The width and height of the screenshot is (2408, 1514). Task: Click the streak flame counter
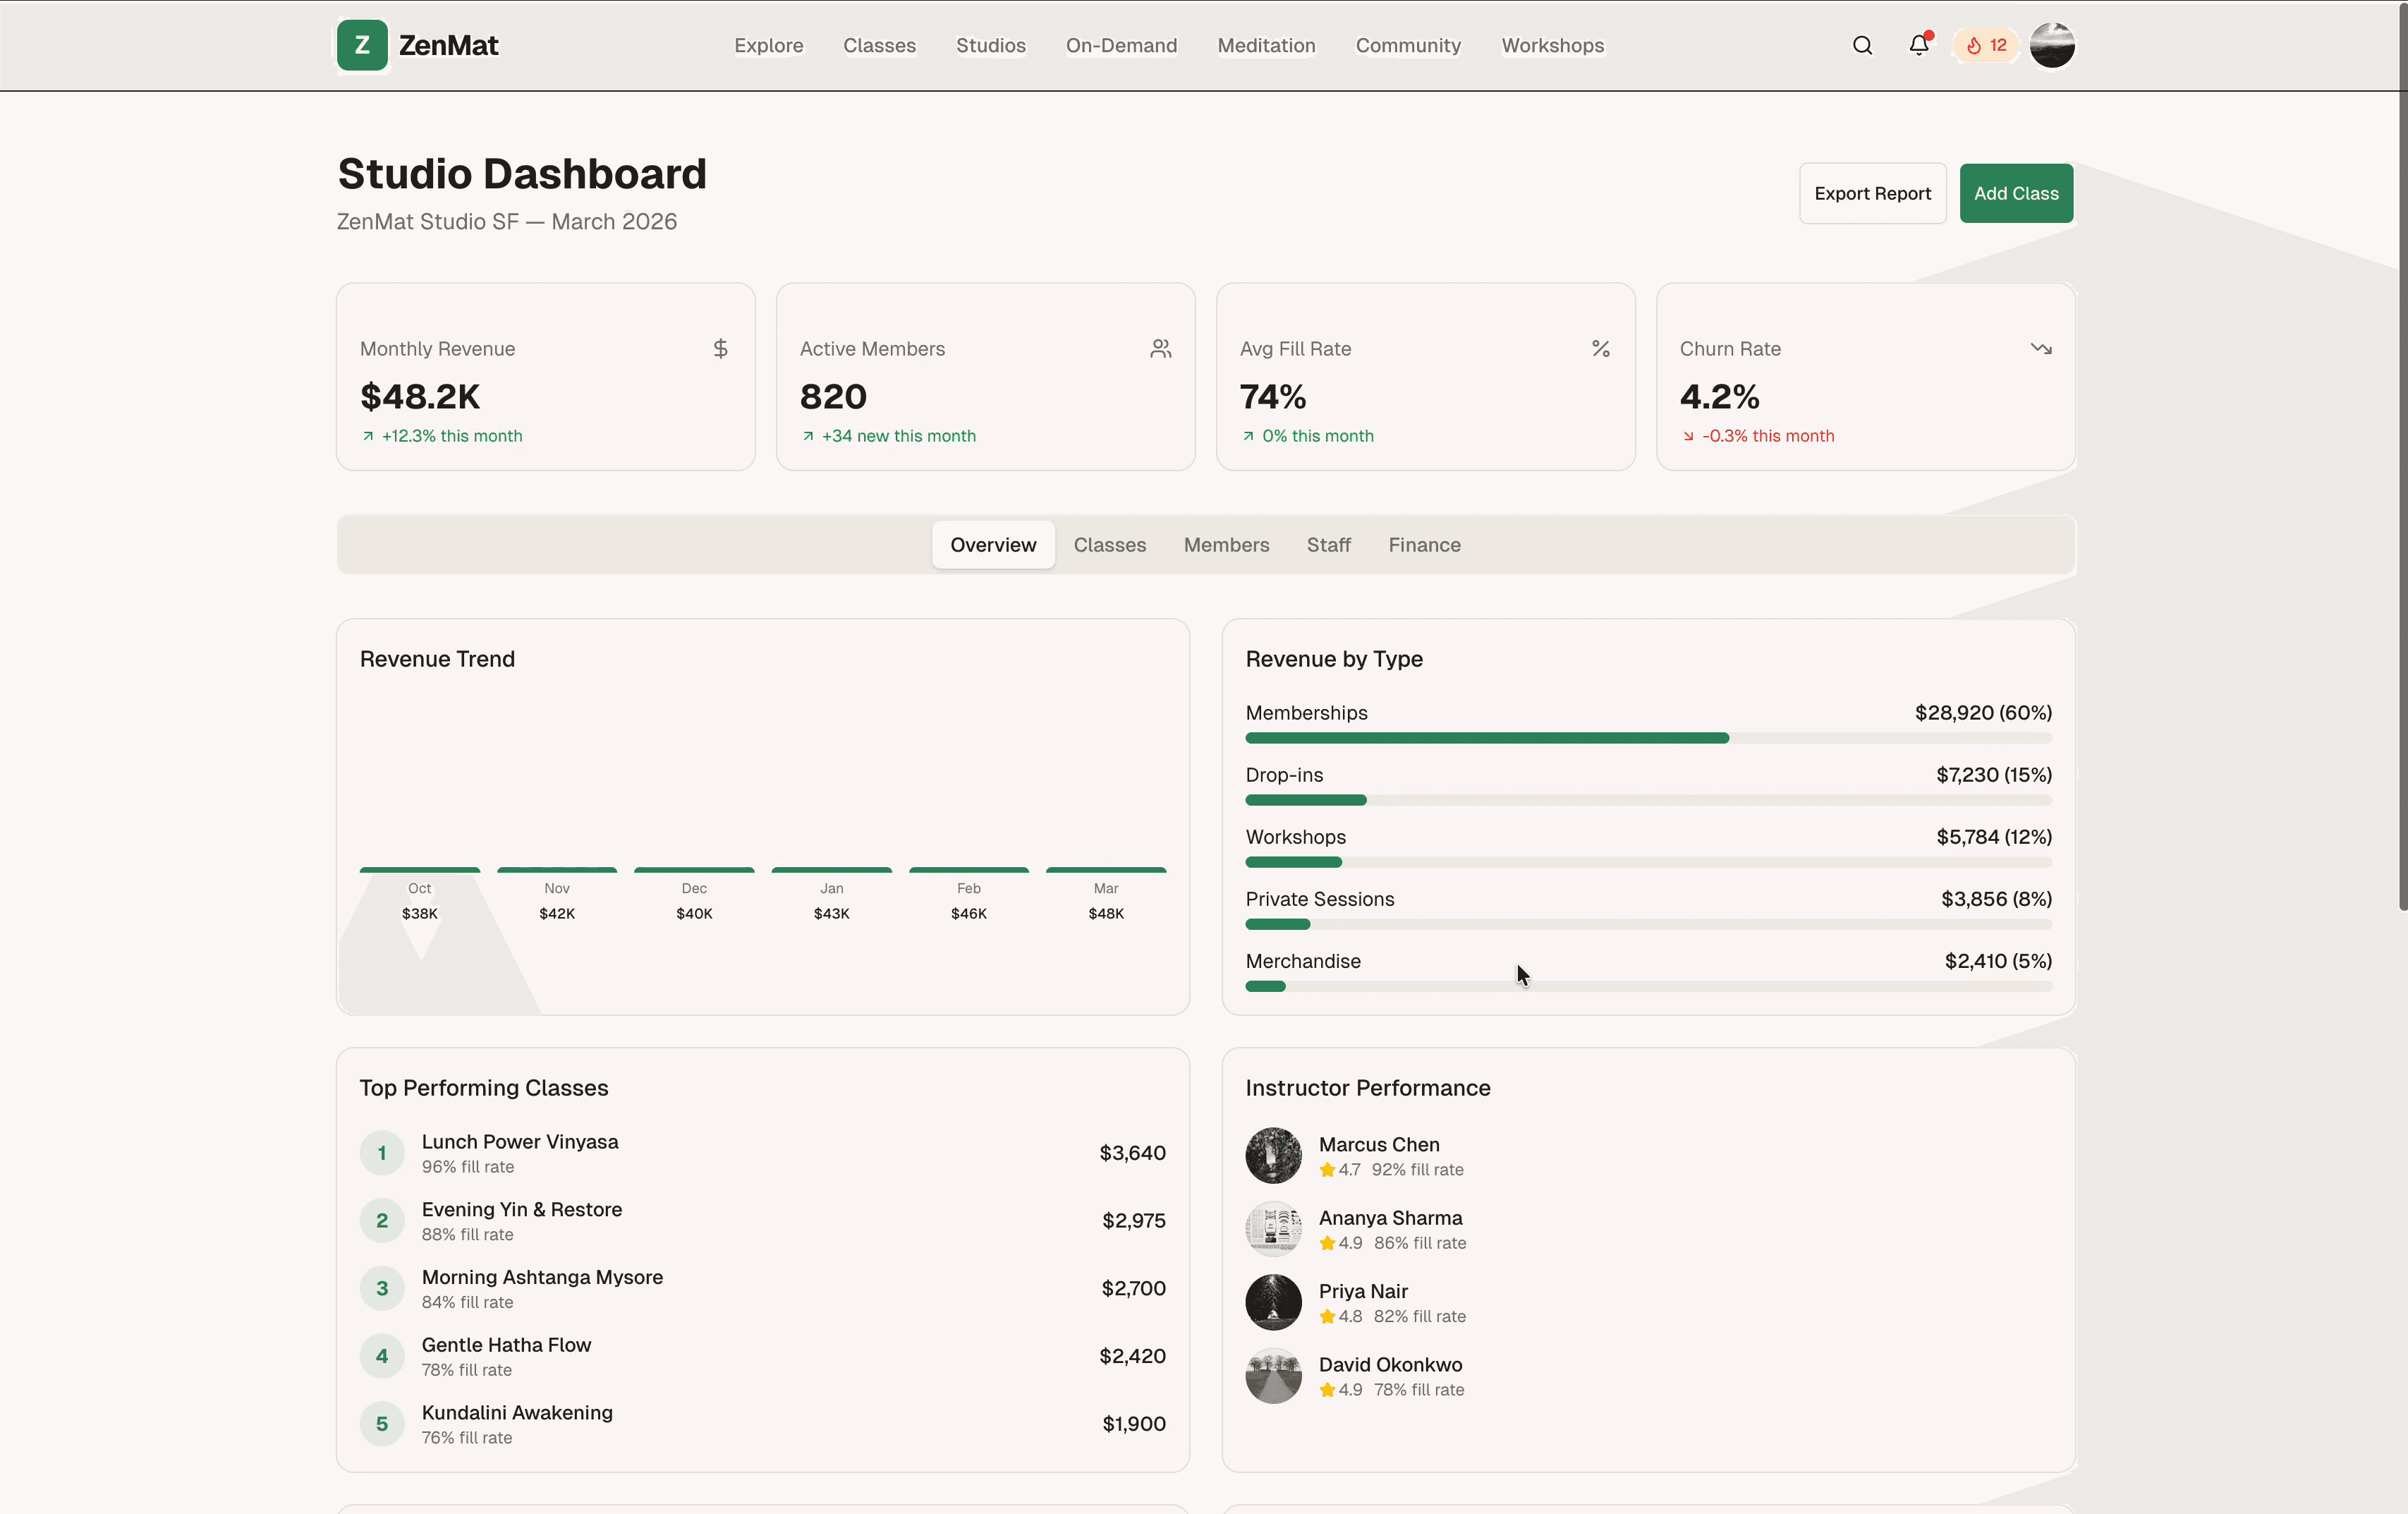(1984, 45)
